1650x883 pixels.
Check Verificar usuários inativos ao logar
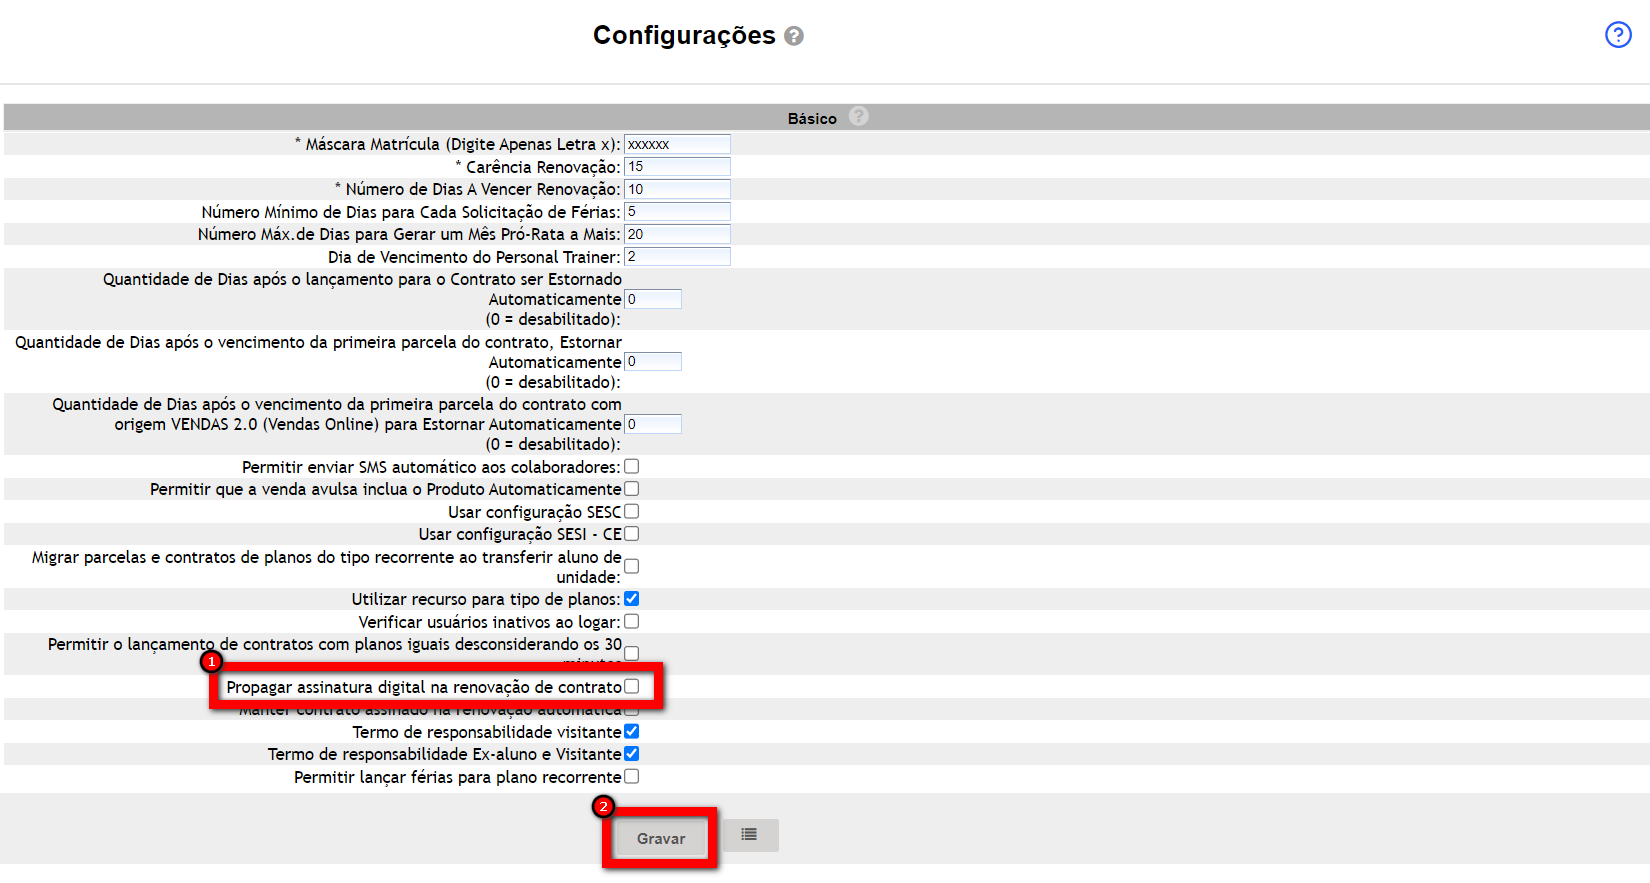tap(632, 622)
